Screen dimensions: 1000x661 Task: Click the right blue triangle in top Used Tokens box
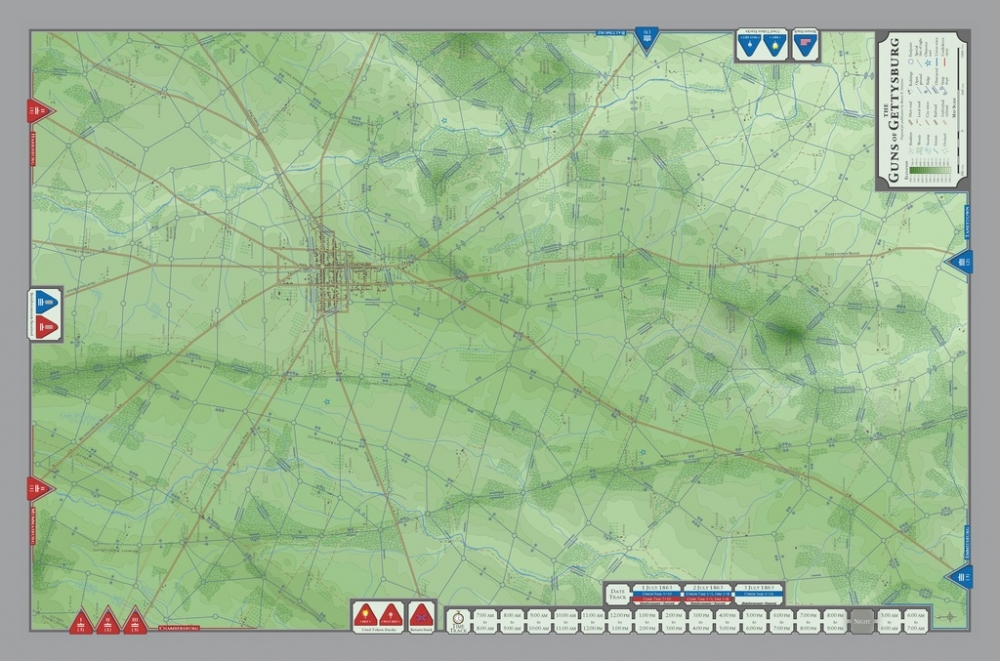tap(774, 44)
